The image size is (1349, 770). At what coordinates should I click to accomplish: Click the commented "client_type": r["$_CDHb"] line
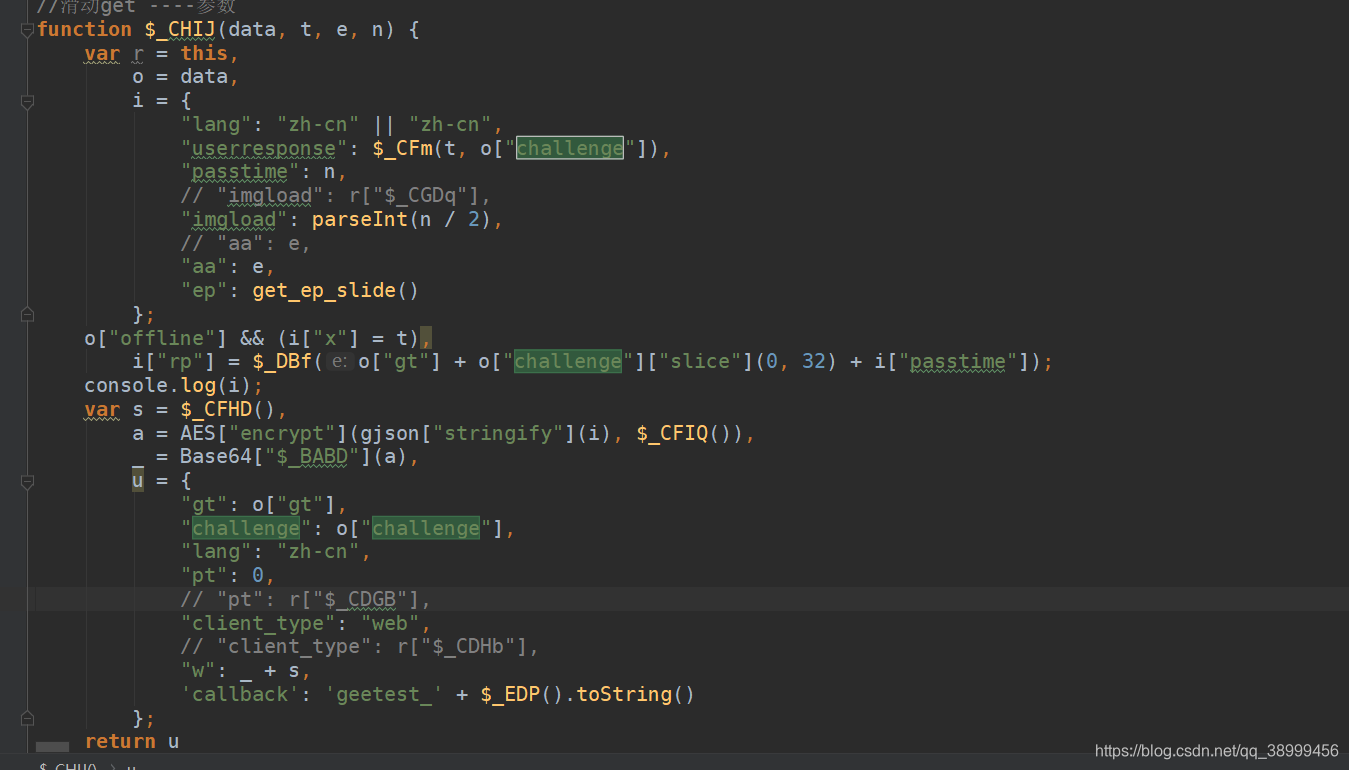(x=360, y=647)
